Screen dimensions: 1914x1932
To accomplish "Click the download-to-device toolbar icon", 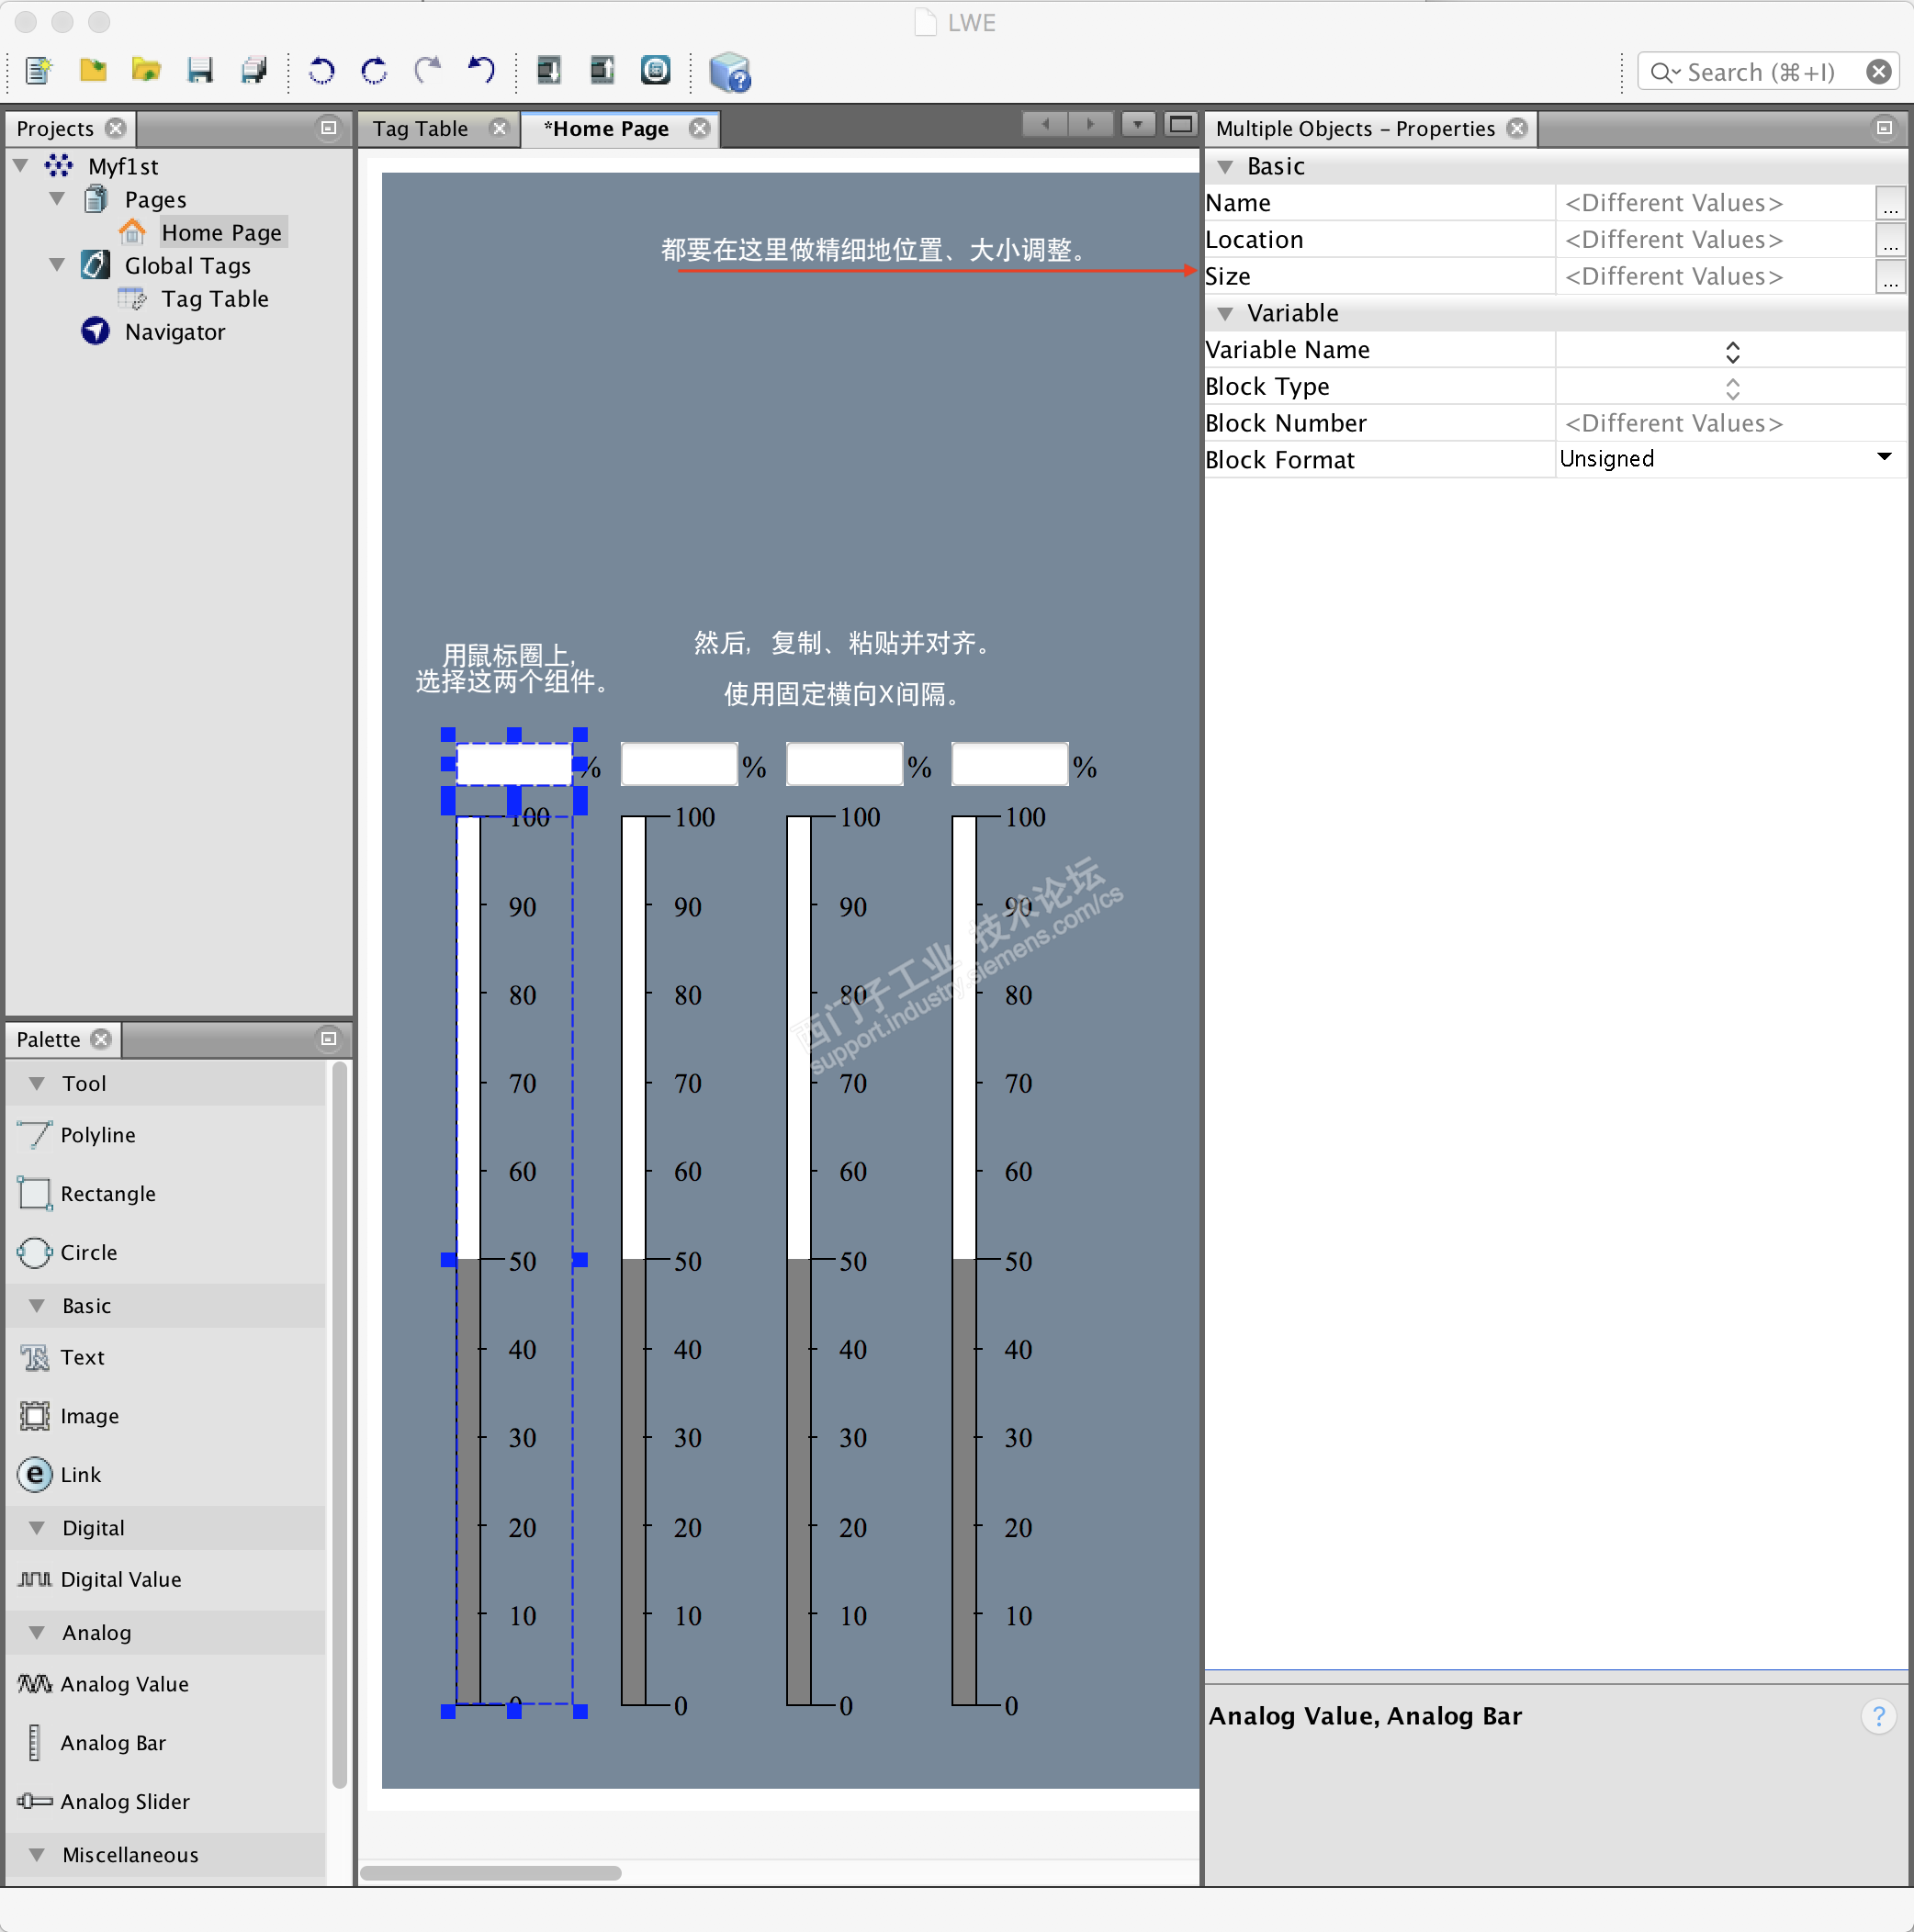I will [x=549, y=71].
